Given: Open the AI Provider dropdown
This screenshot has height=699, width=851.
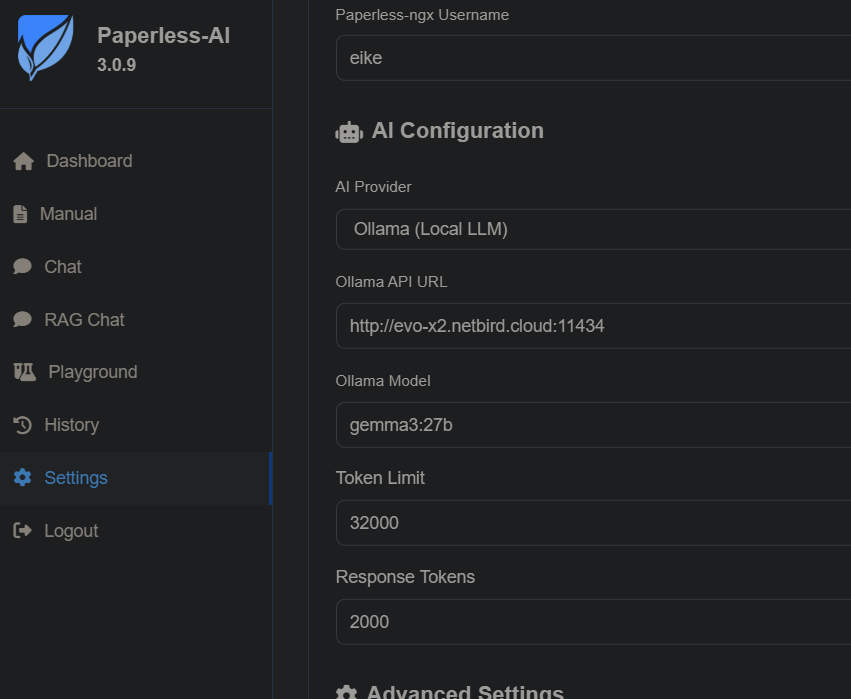Looking at the screenshot, I should (592, 229).
